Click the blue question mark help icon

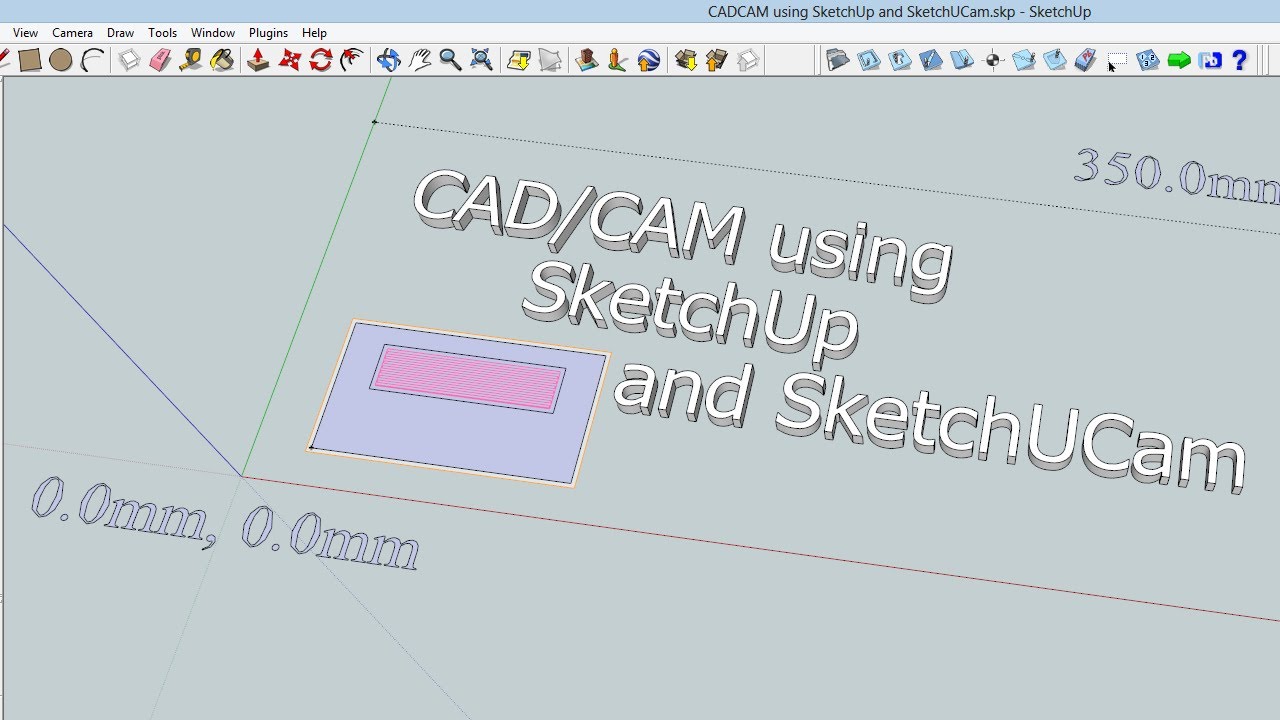click(x=1240, y=60)
